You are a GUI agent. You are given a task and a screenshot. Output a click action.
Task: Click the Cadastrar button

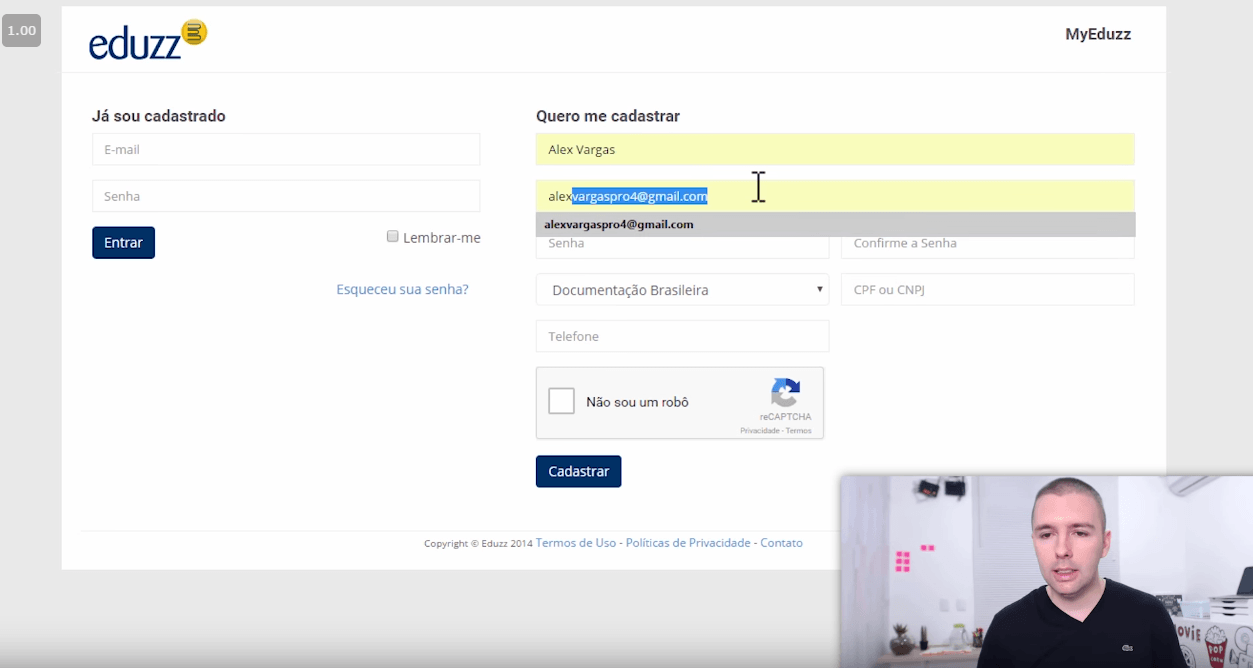[578, 471]
